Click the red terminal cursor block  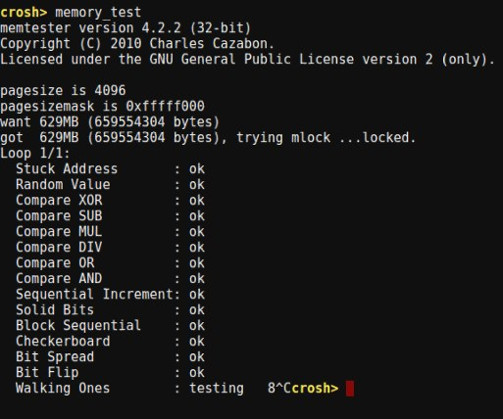(x=350, y=389)
